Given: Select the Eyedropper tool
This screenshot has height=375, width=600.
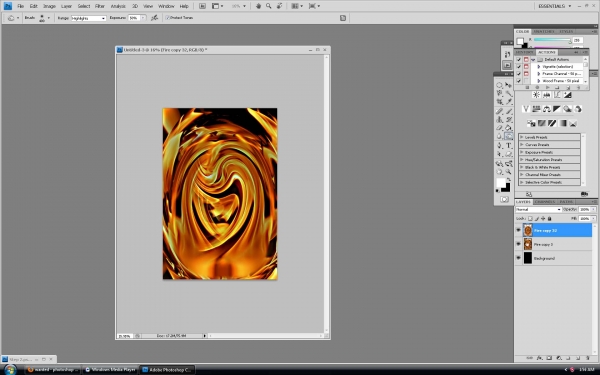Looking at the screenshot, I should tap(509, 102).
